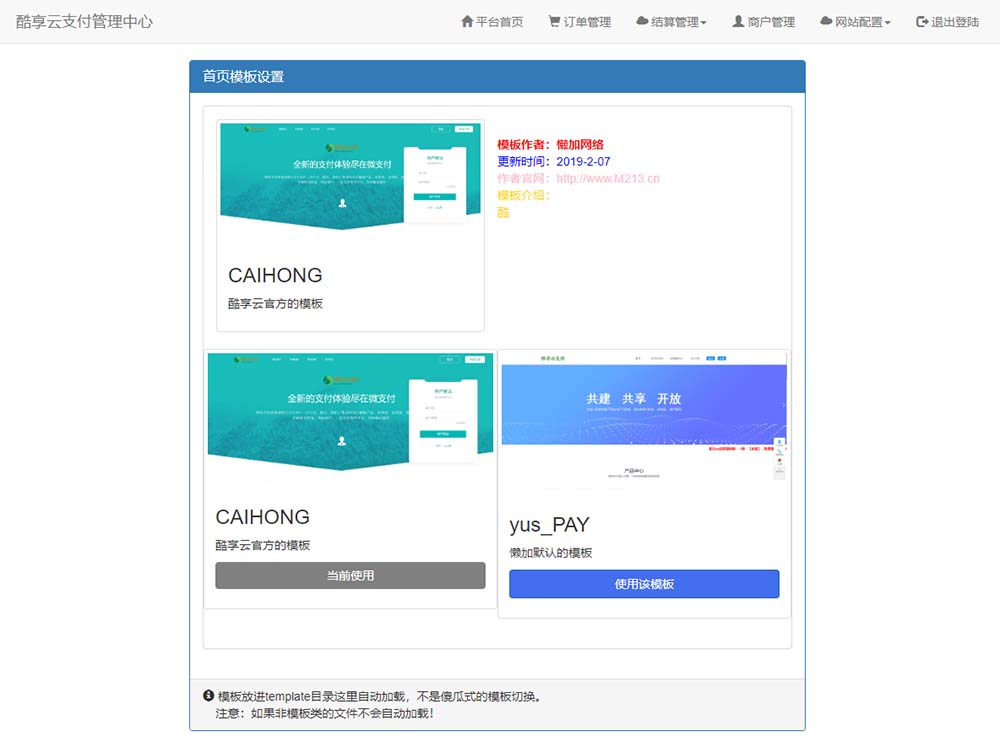Click the shopping cart icon for 订单管理

554,22
